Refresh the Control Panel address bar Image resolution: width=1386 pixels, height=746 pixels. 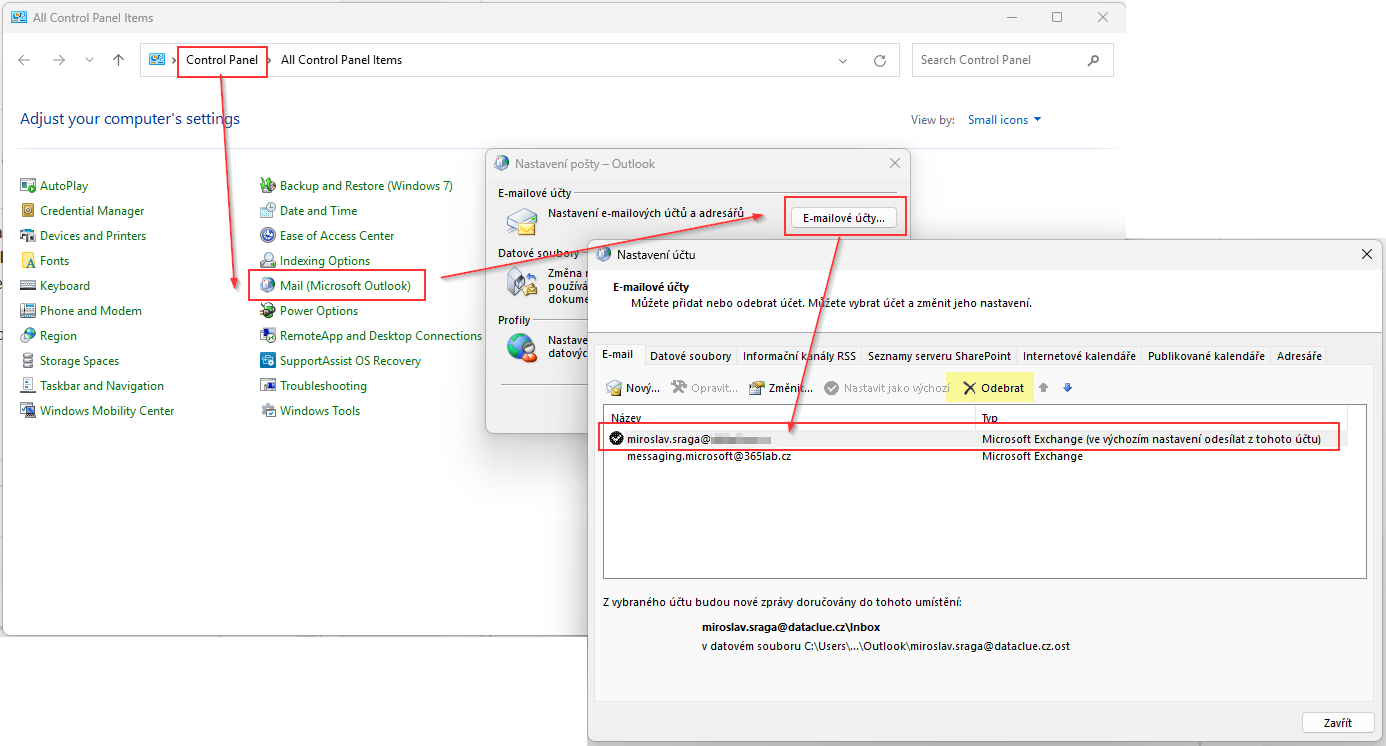tap(880, 60)
